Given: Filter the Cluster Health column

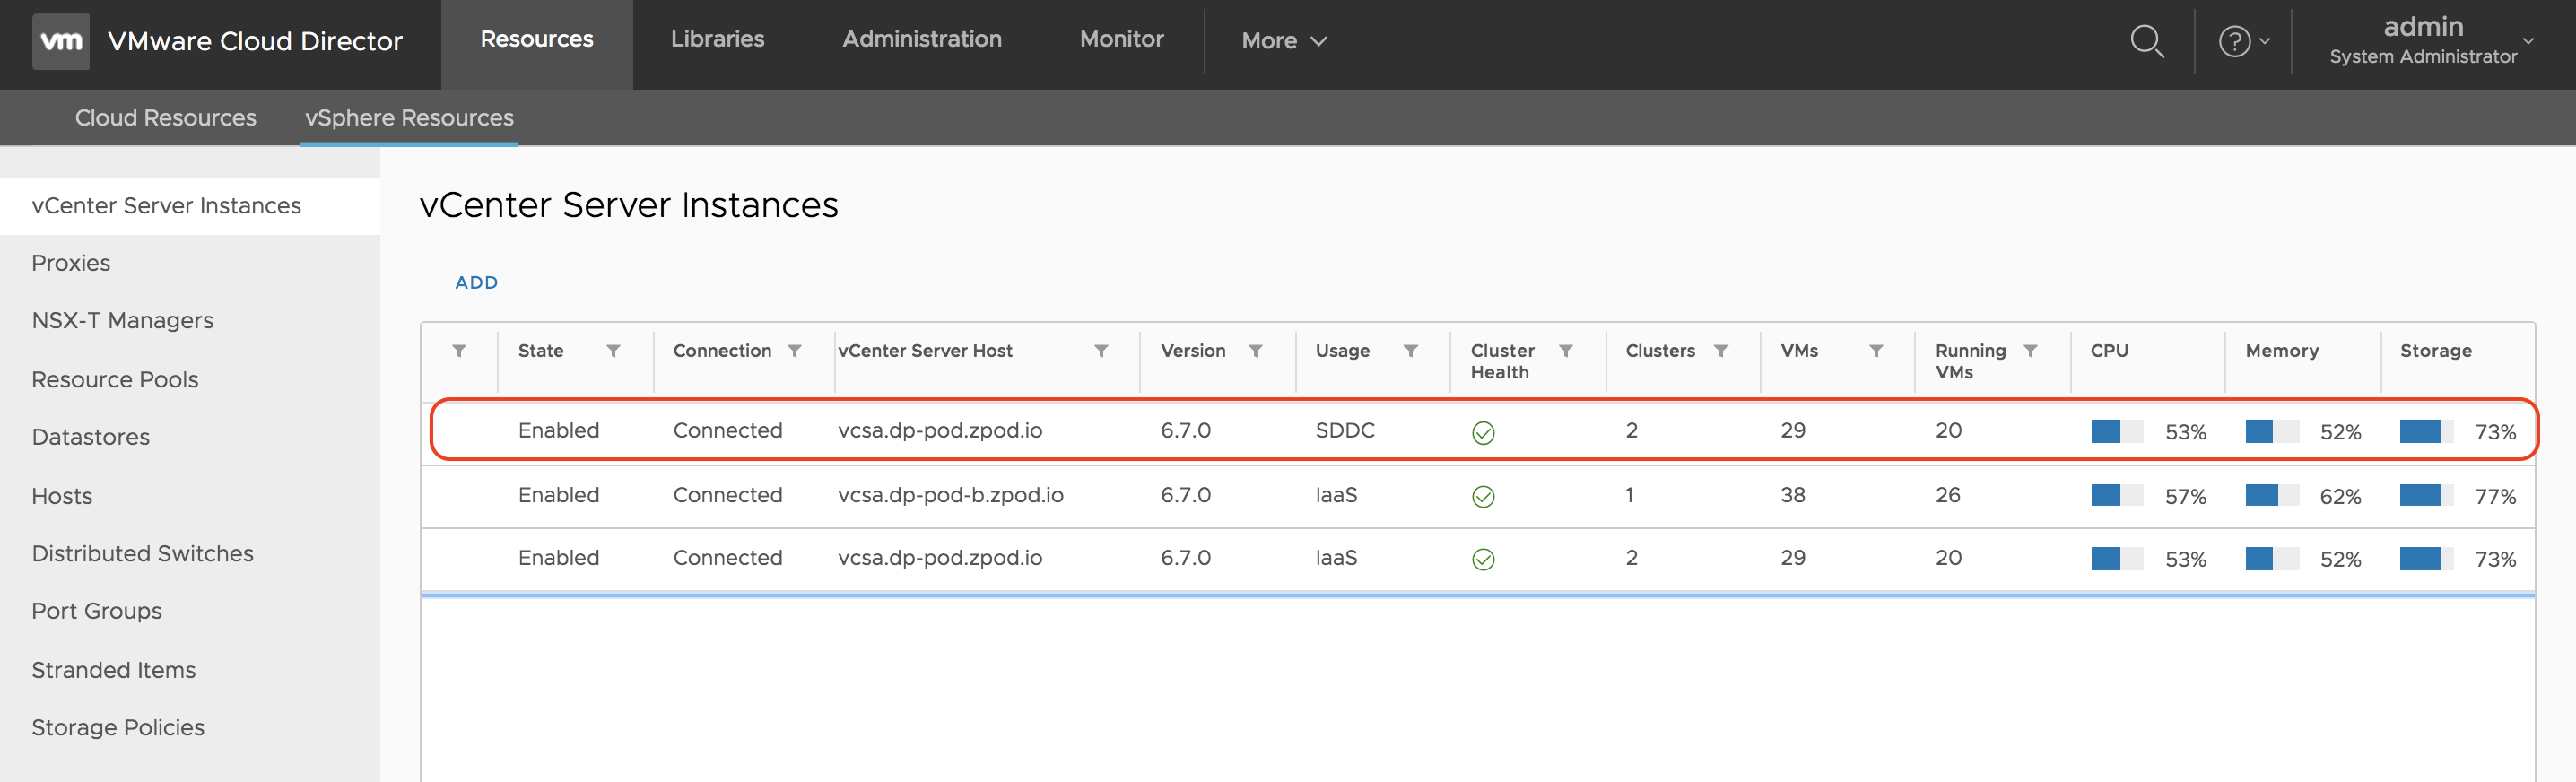Looking at the screenshot, I should pyautogui.click(x=1565, y=351).
